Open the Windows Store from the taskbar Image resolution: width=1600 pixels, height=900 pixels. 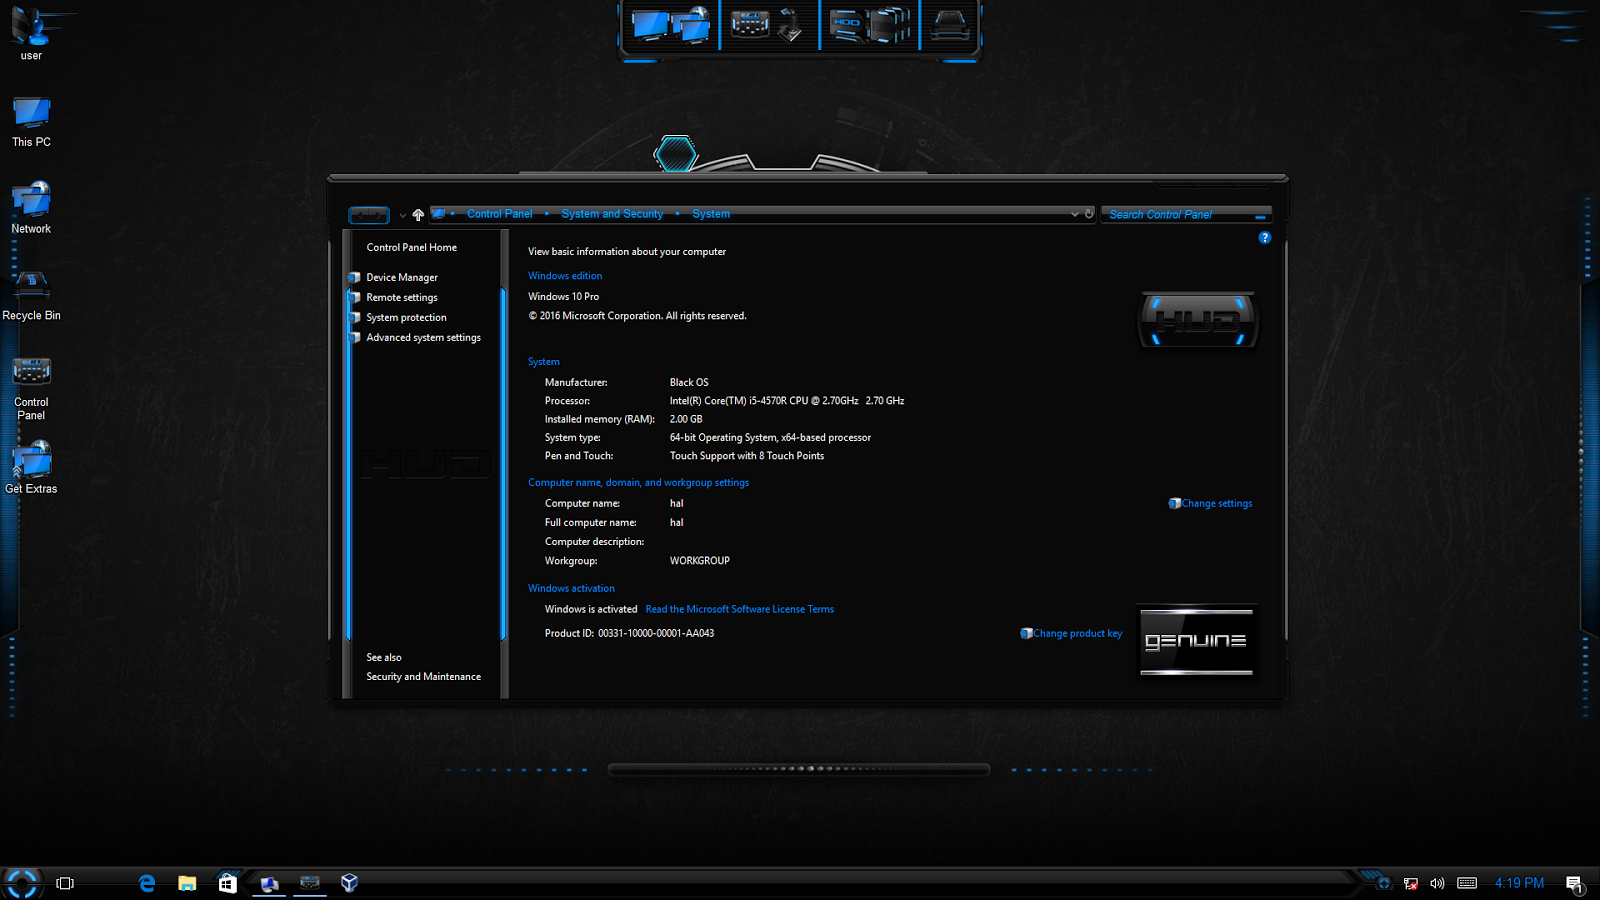228,883
